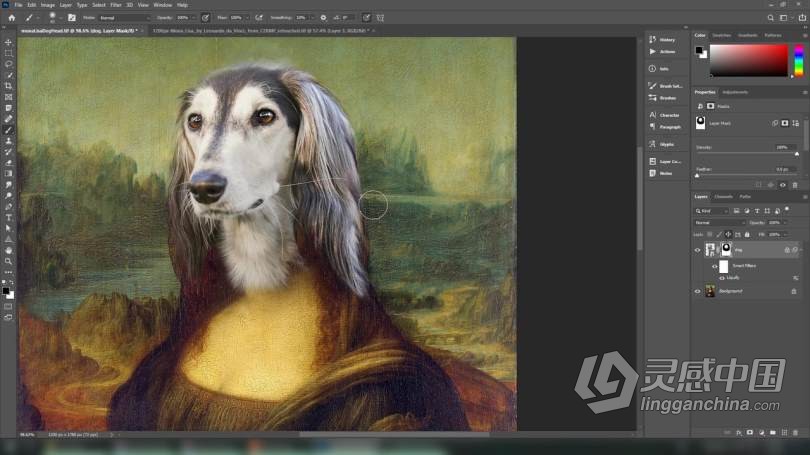
Task: Add a layer style (fx)
Action: [x=739, y=432]
